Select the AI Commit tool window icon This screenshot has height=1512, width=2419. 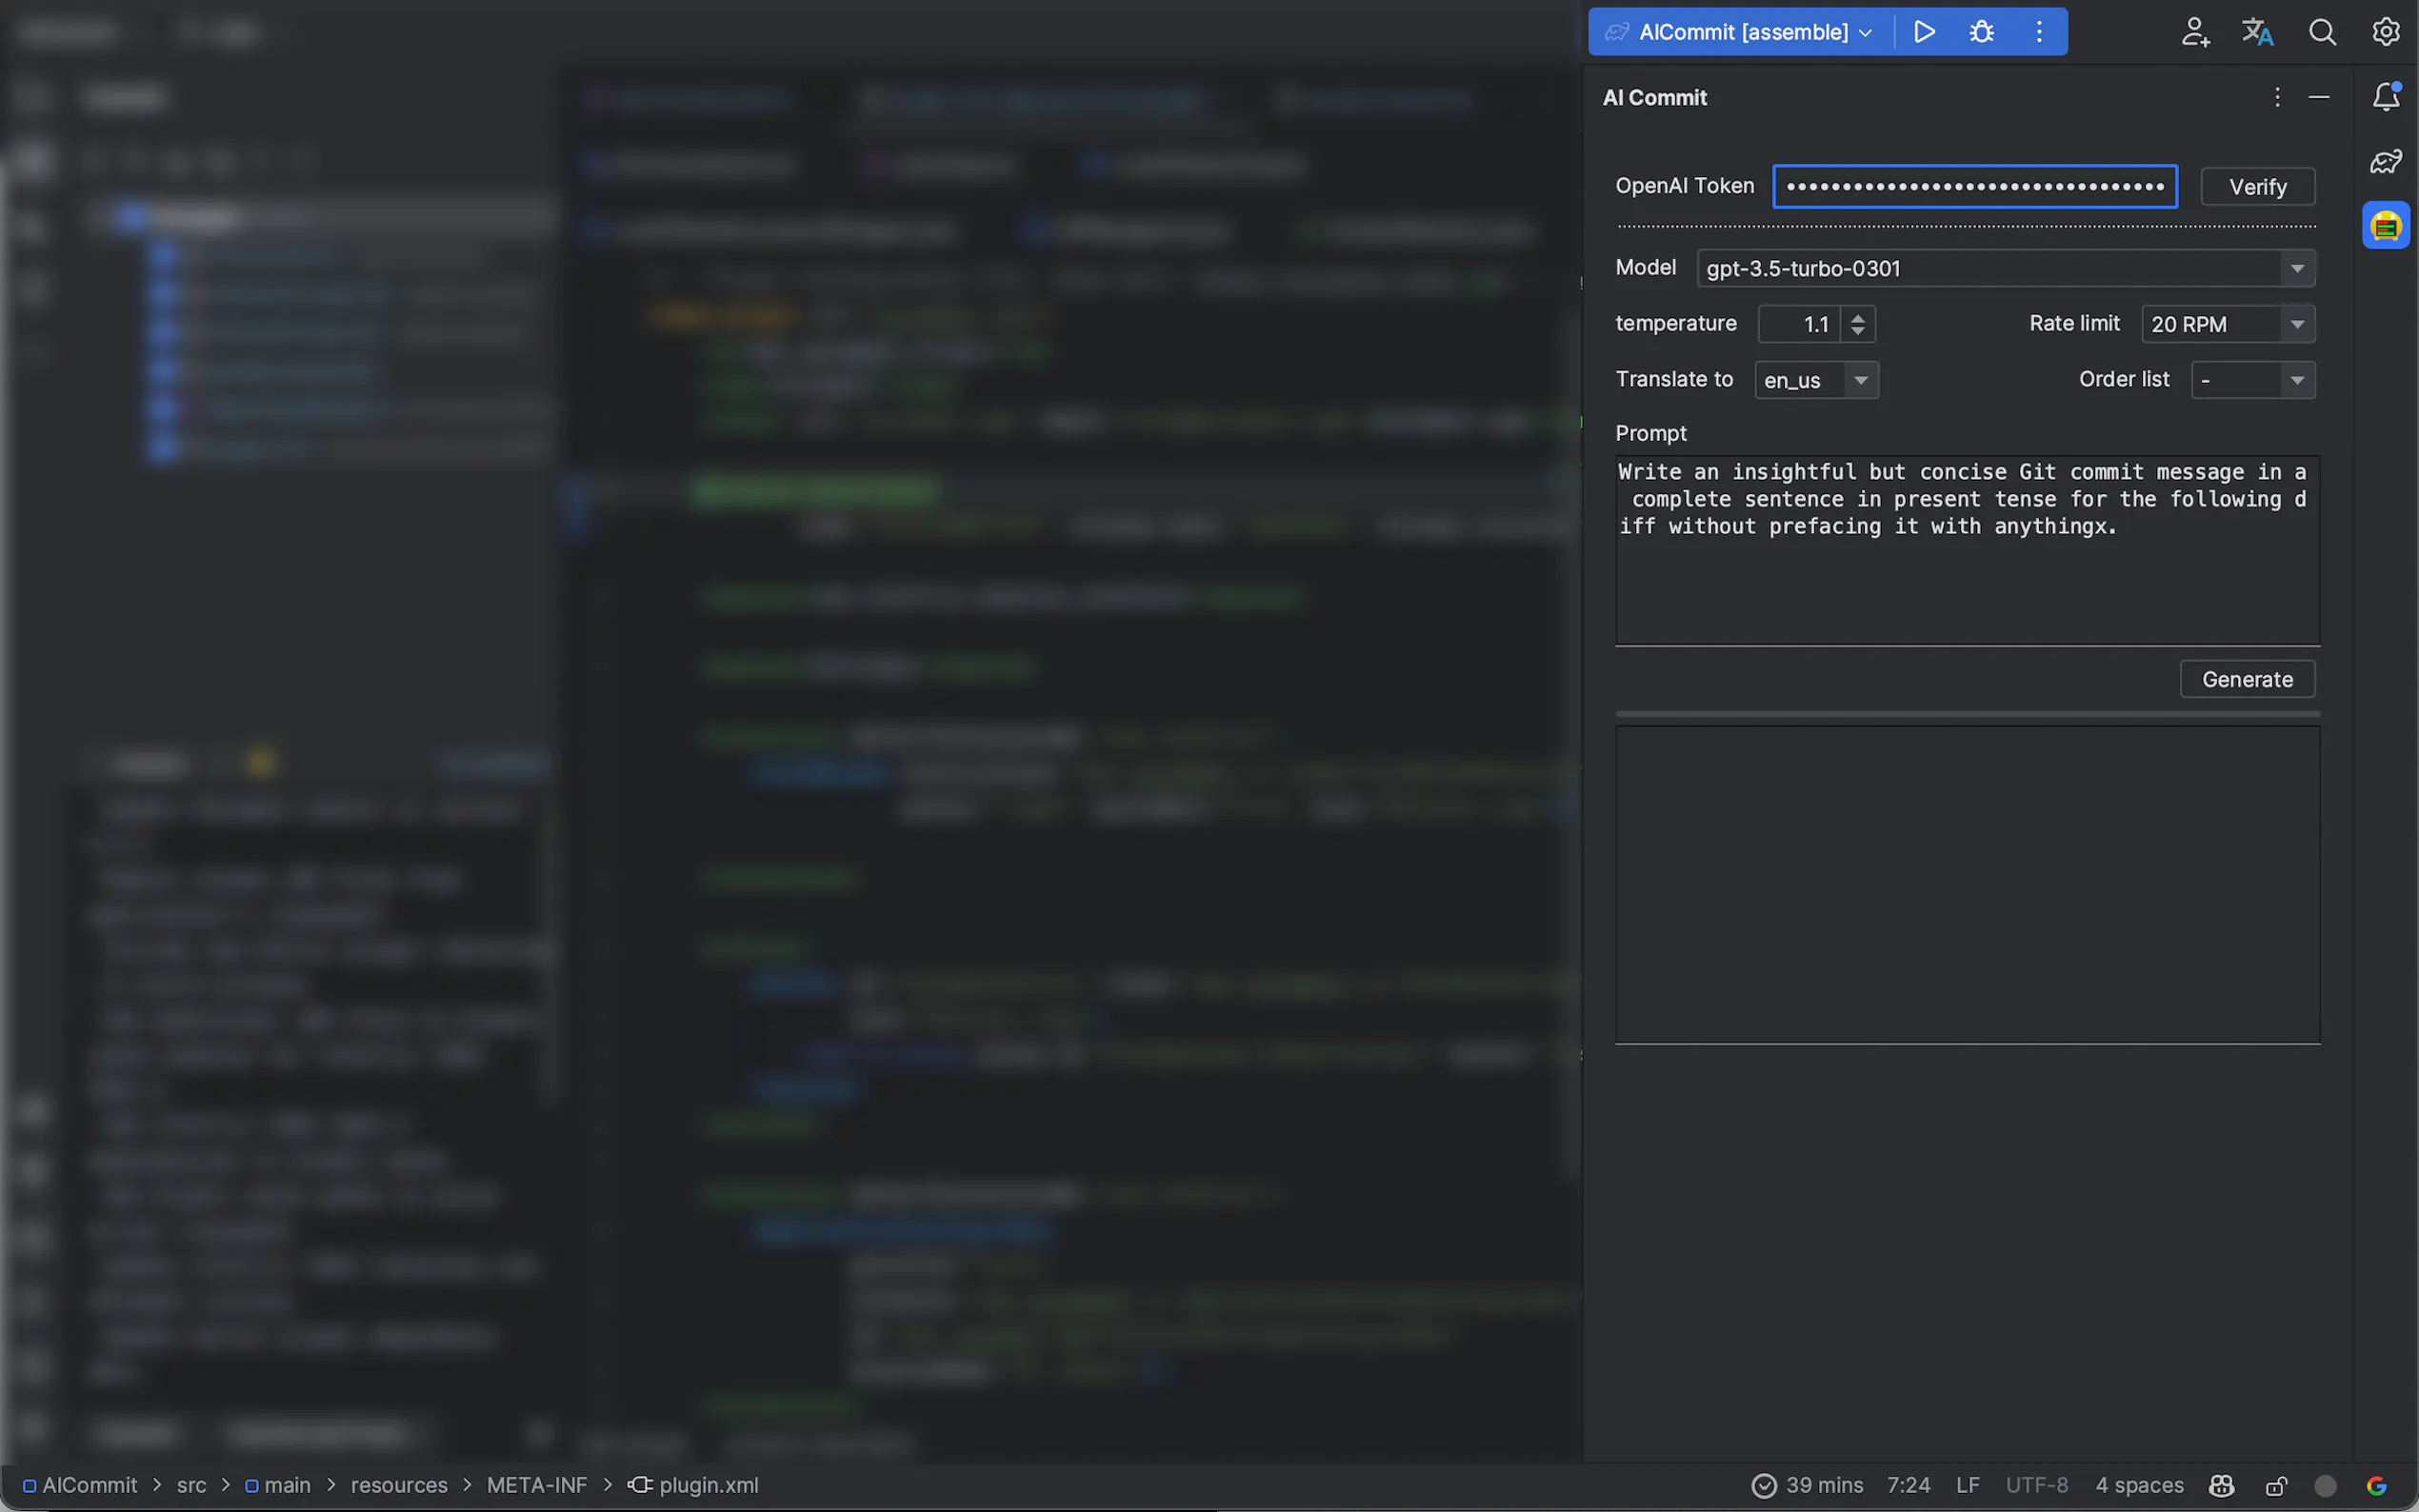click(2386, 226)
